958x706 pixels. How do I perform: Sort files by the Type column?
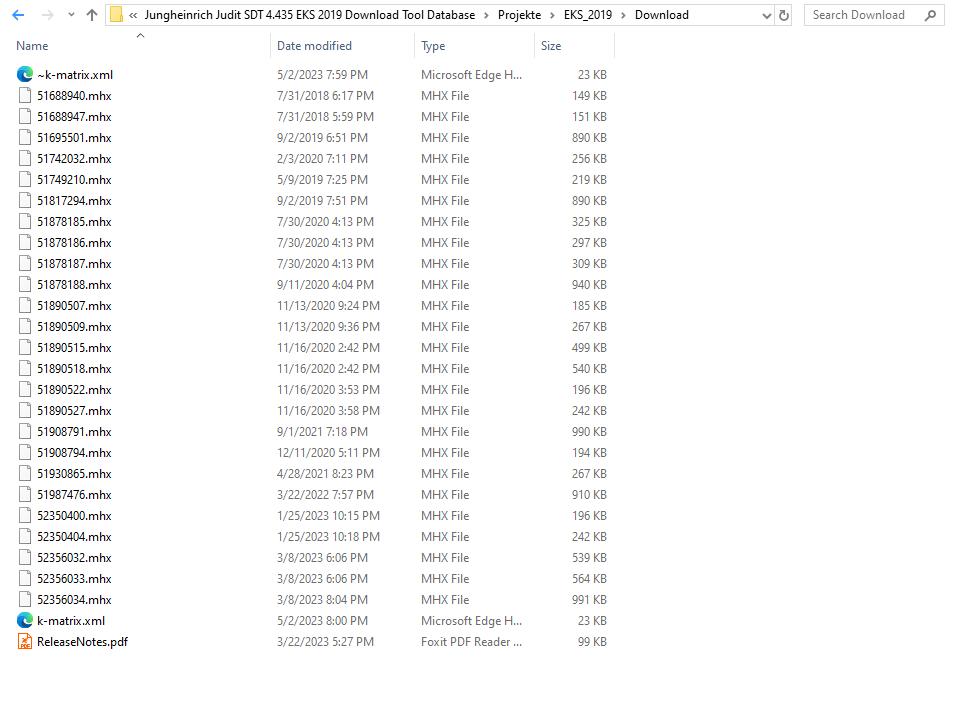coord(433,46)
